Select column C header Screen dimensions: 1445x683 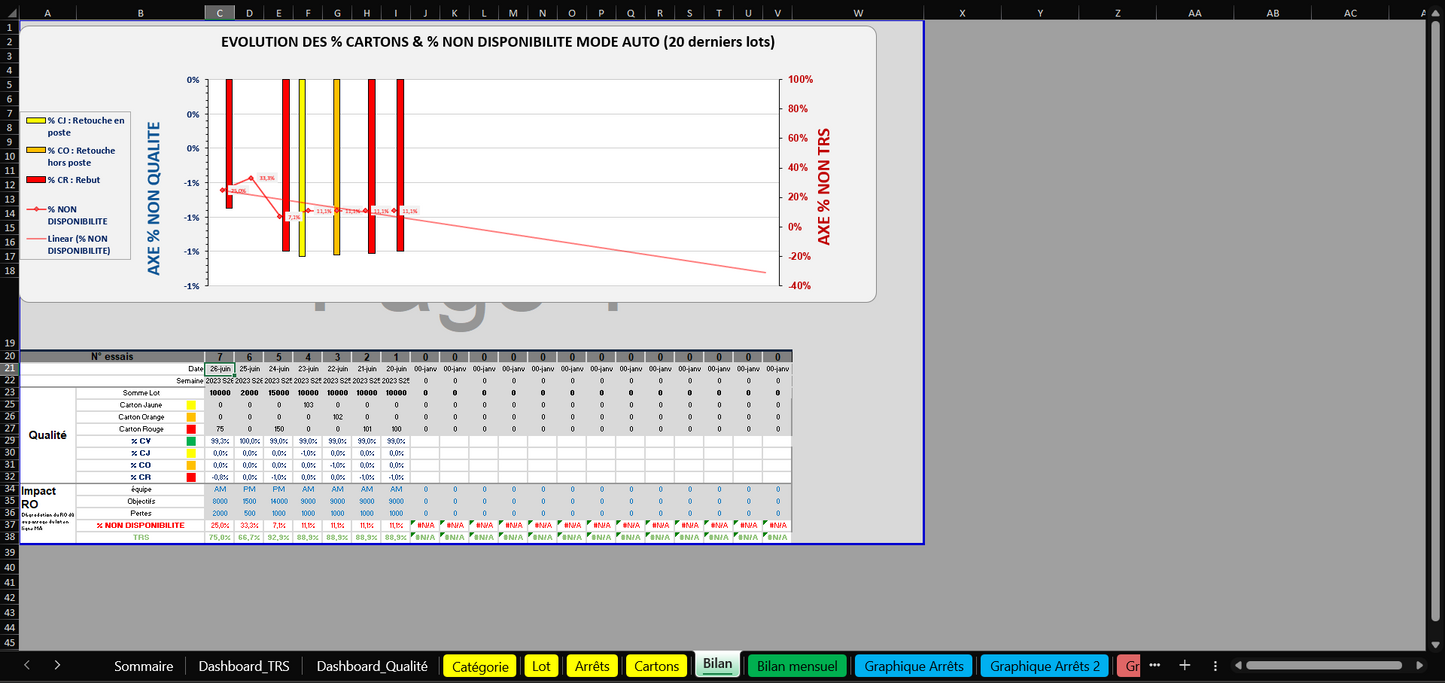220,12
